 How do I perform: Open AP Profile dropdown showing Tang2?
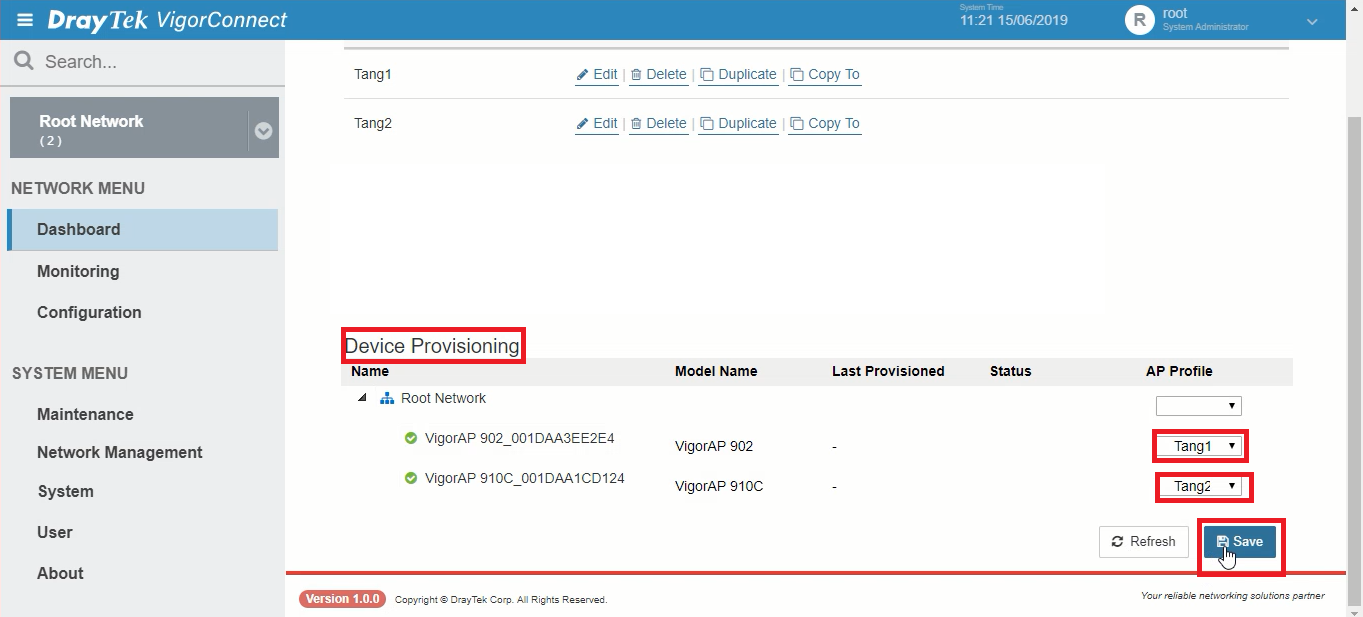[x=1199, y=486]
